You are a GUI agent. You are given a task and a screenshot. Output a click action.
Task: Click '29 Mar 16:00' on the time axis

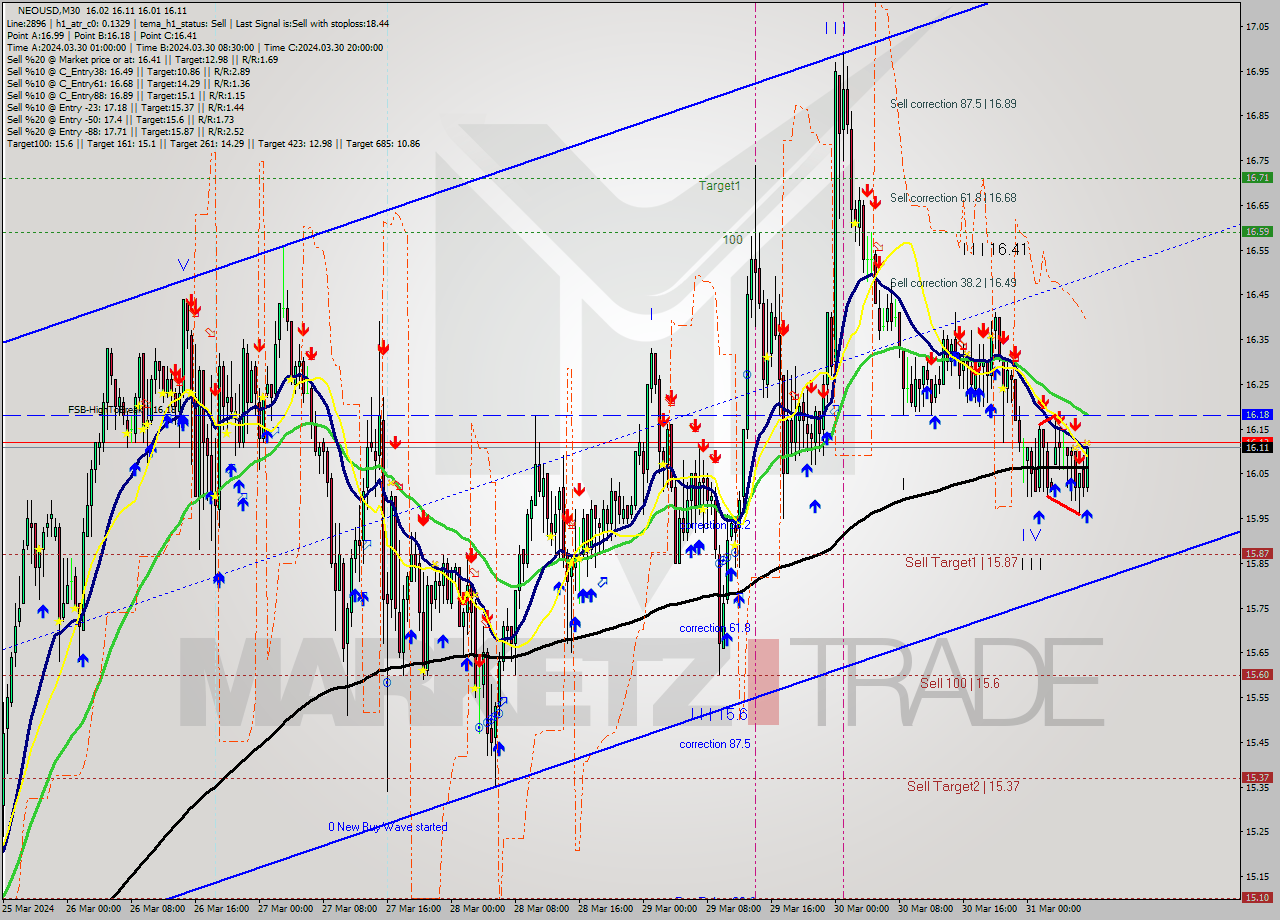pos(798,909)
